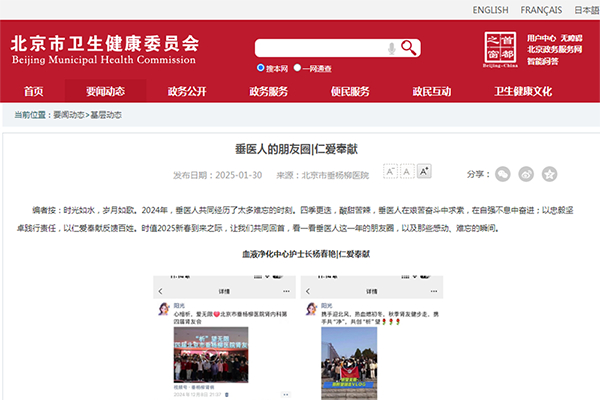Go to 卫生健康文化 navigation tab
This screenshot has width=600, height=400.
[x=522, y=91]
